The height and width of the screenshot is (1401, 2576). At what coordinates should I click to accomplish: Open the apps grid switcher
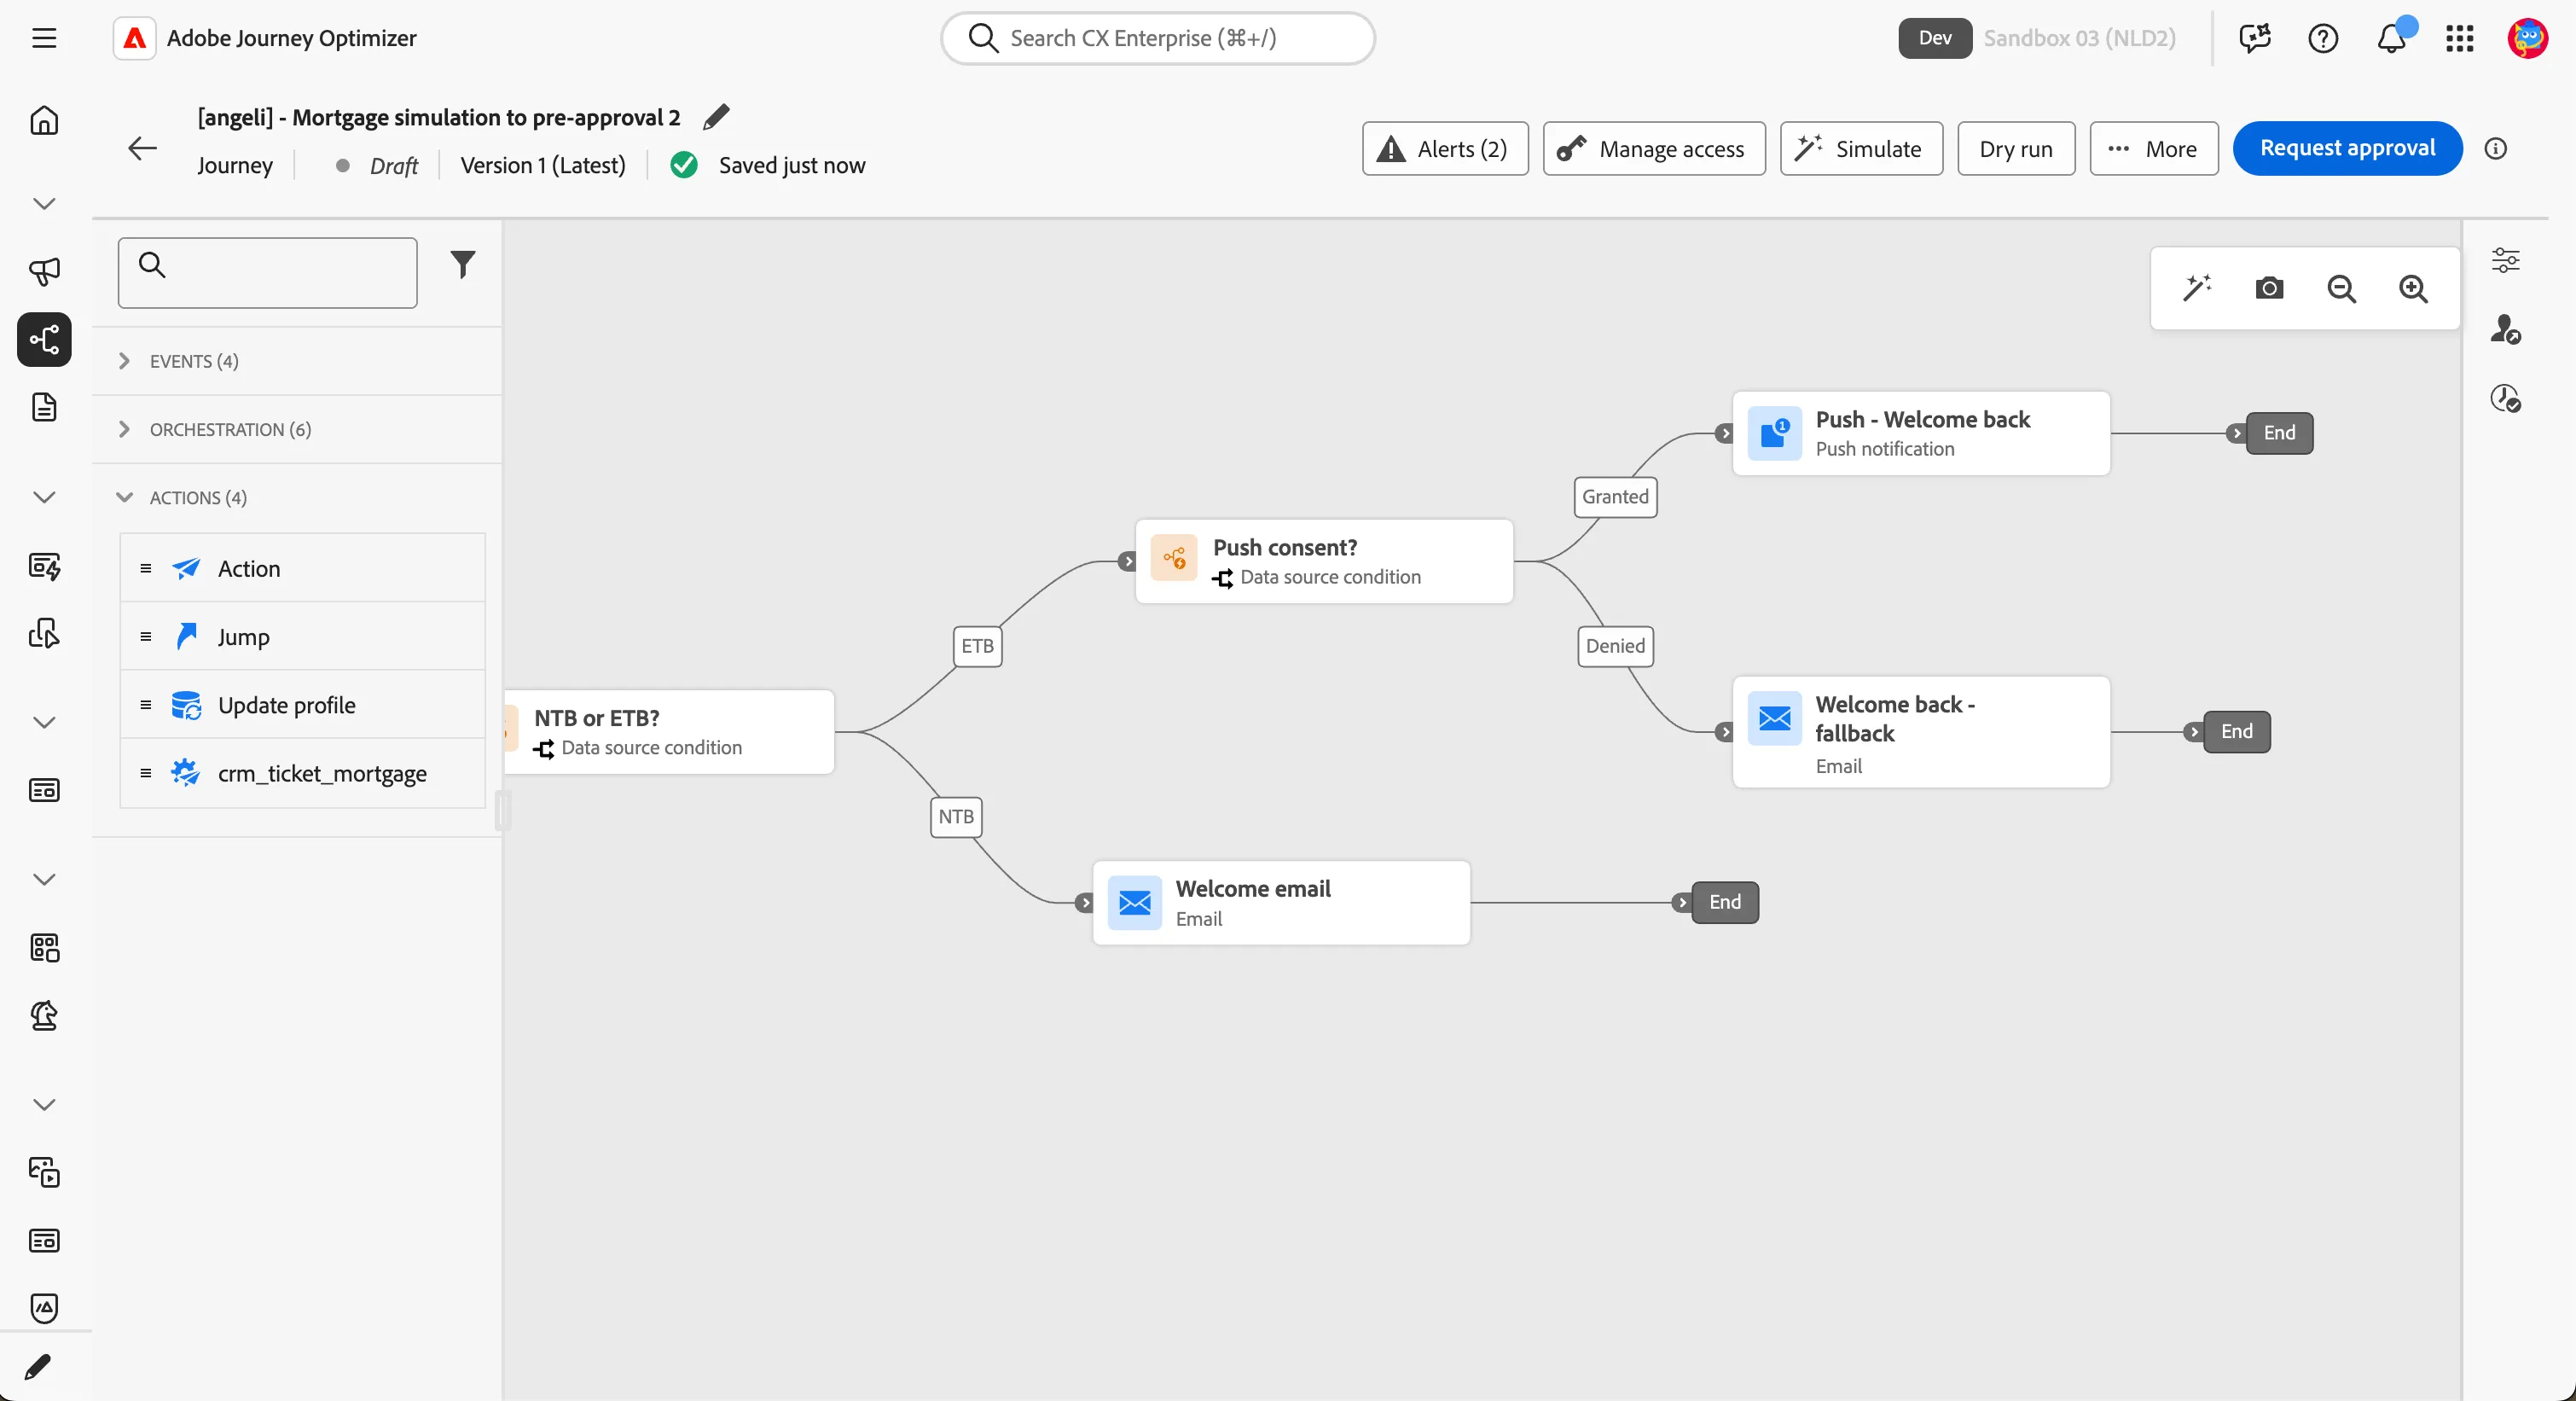pos(2460,38)
